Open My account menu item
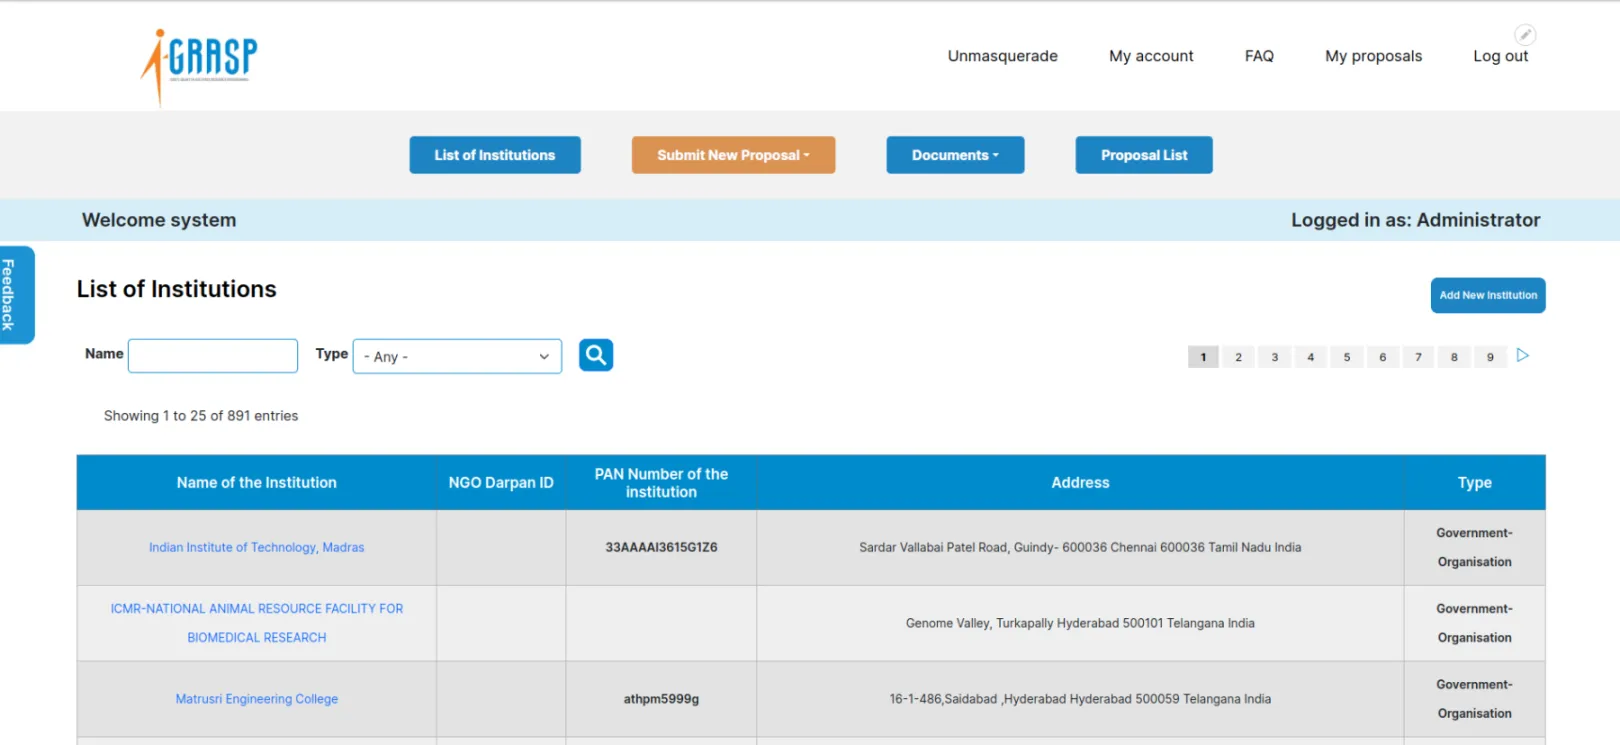The width and height of the screenshot is (1620, 745). pos(1151,56)
